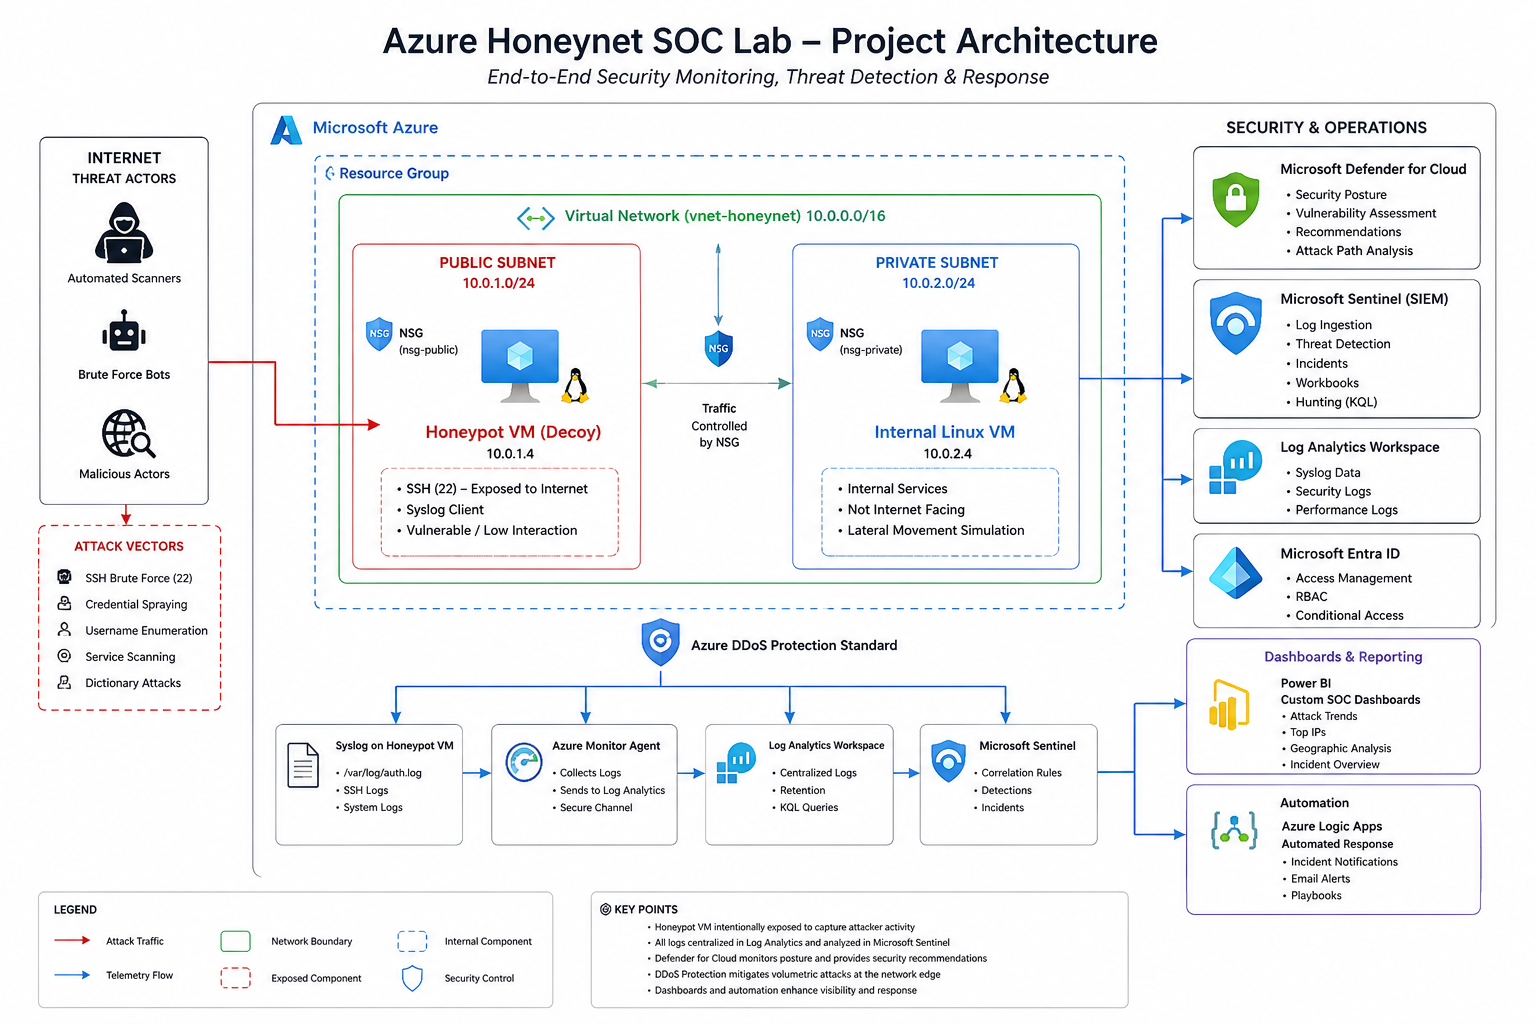Click the Virtual Network vnet-honeynet icon
The image size is (1536, 1024).
pos(536,217)
